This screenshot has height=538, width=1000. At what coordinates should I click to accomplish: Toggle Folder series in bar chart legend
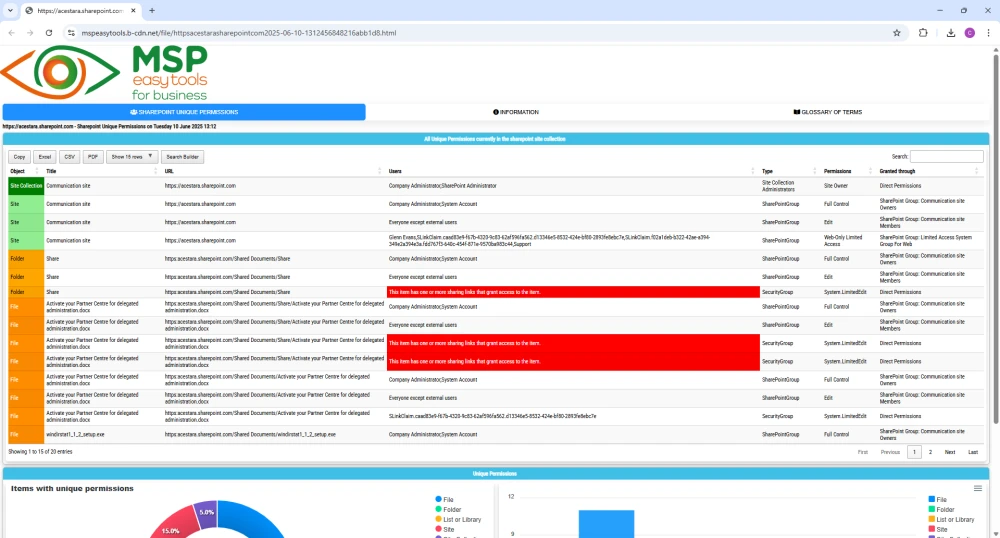coord(941,509)
